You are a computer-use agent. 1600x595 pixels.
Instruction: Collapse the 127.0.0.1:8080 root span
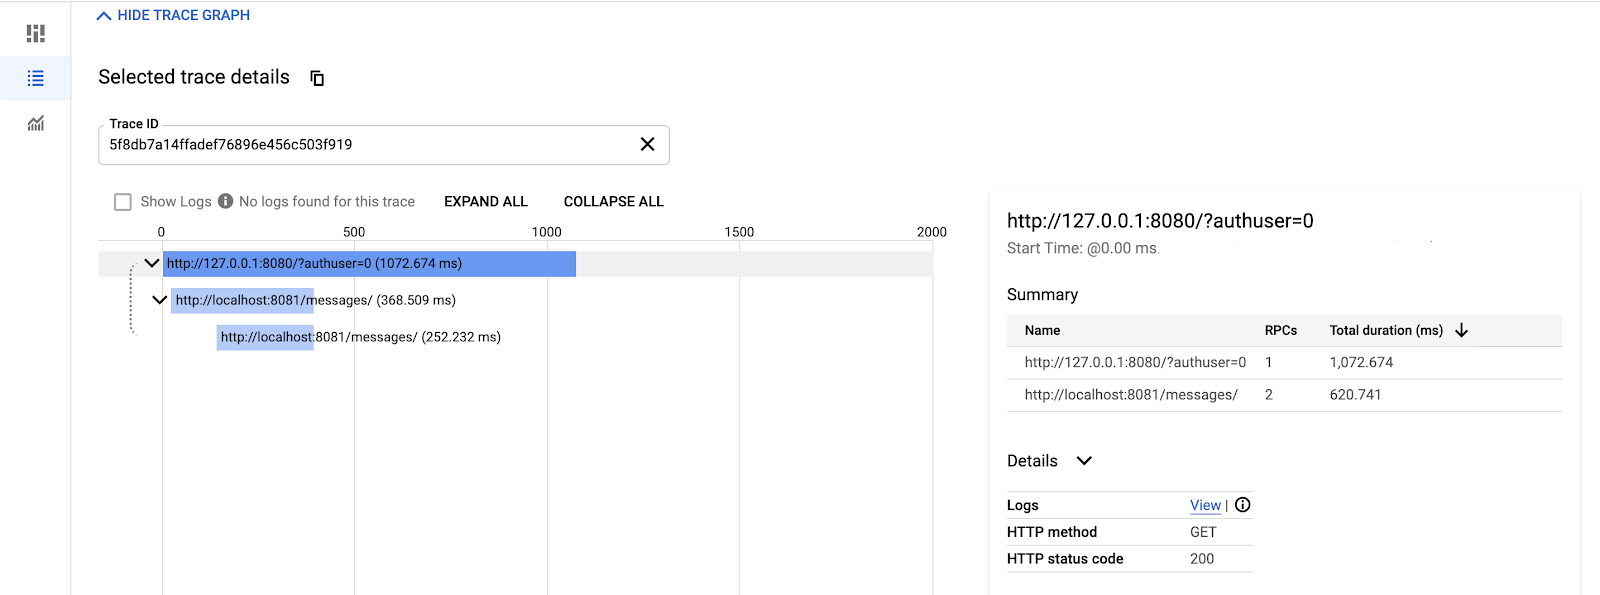(x=152, y=263)
